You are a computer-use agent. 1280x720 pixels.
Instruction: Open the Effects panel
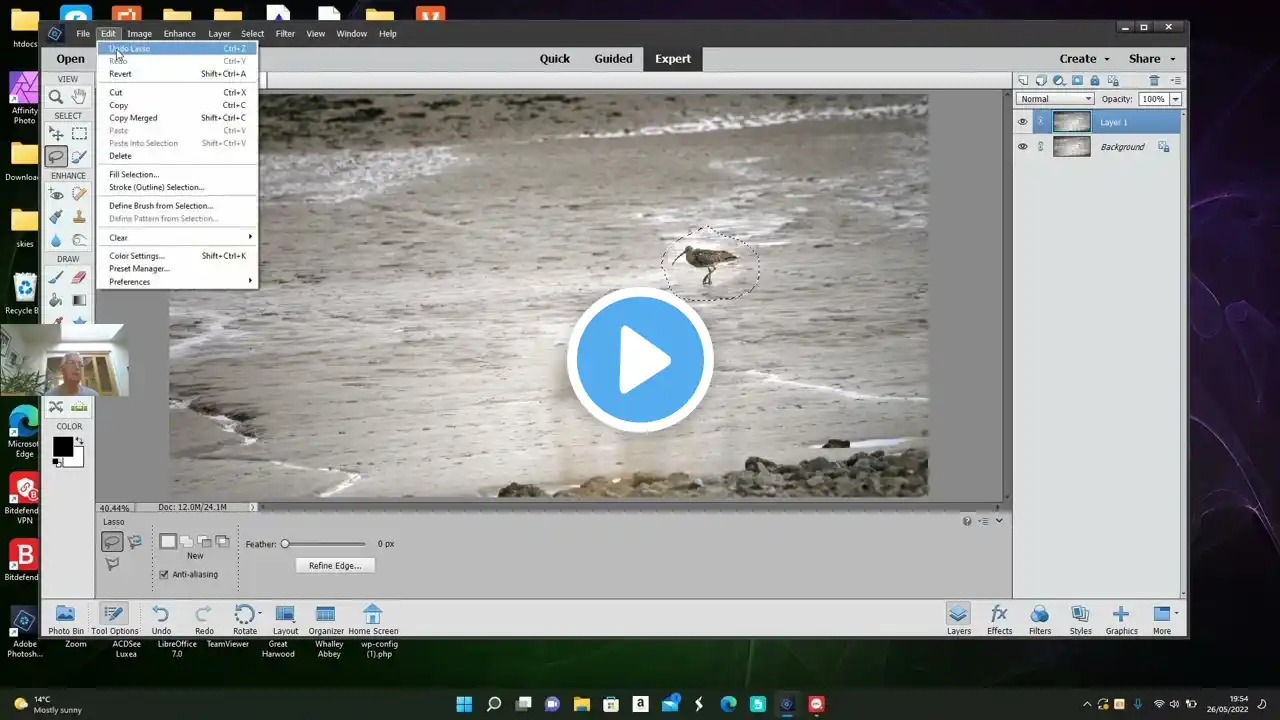click(x=999, y=619)
